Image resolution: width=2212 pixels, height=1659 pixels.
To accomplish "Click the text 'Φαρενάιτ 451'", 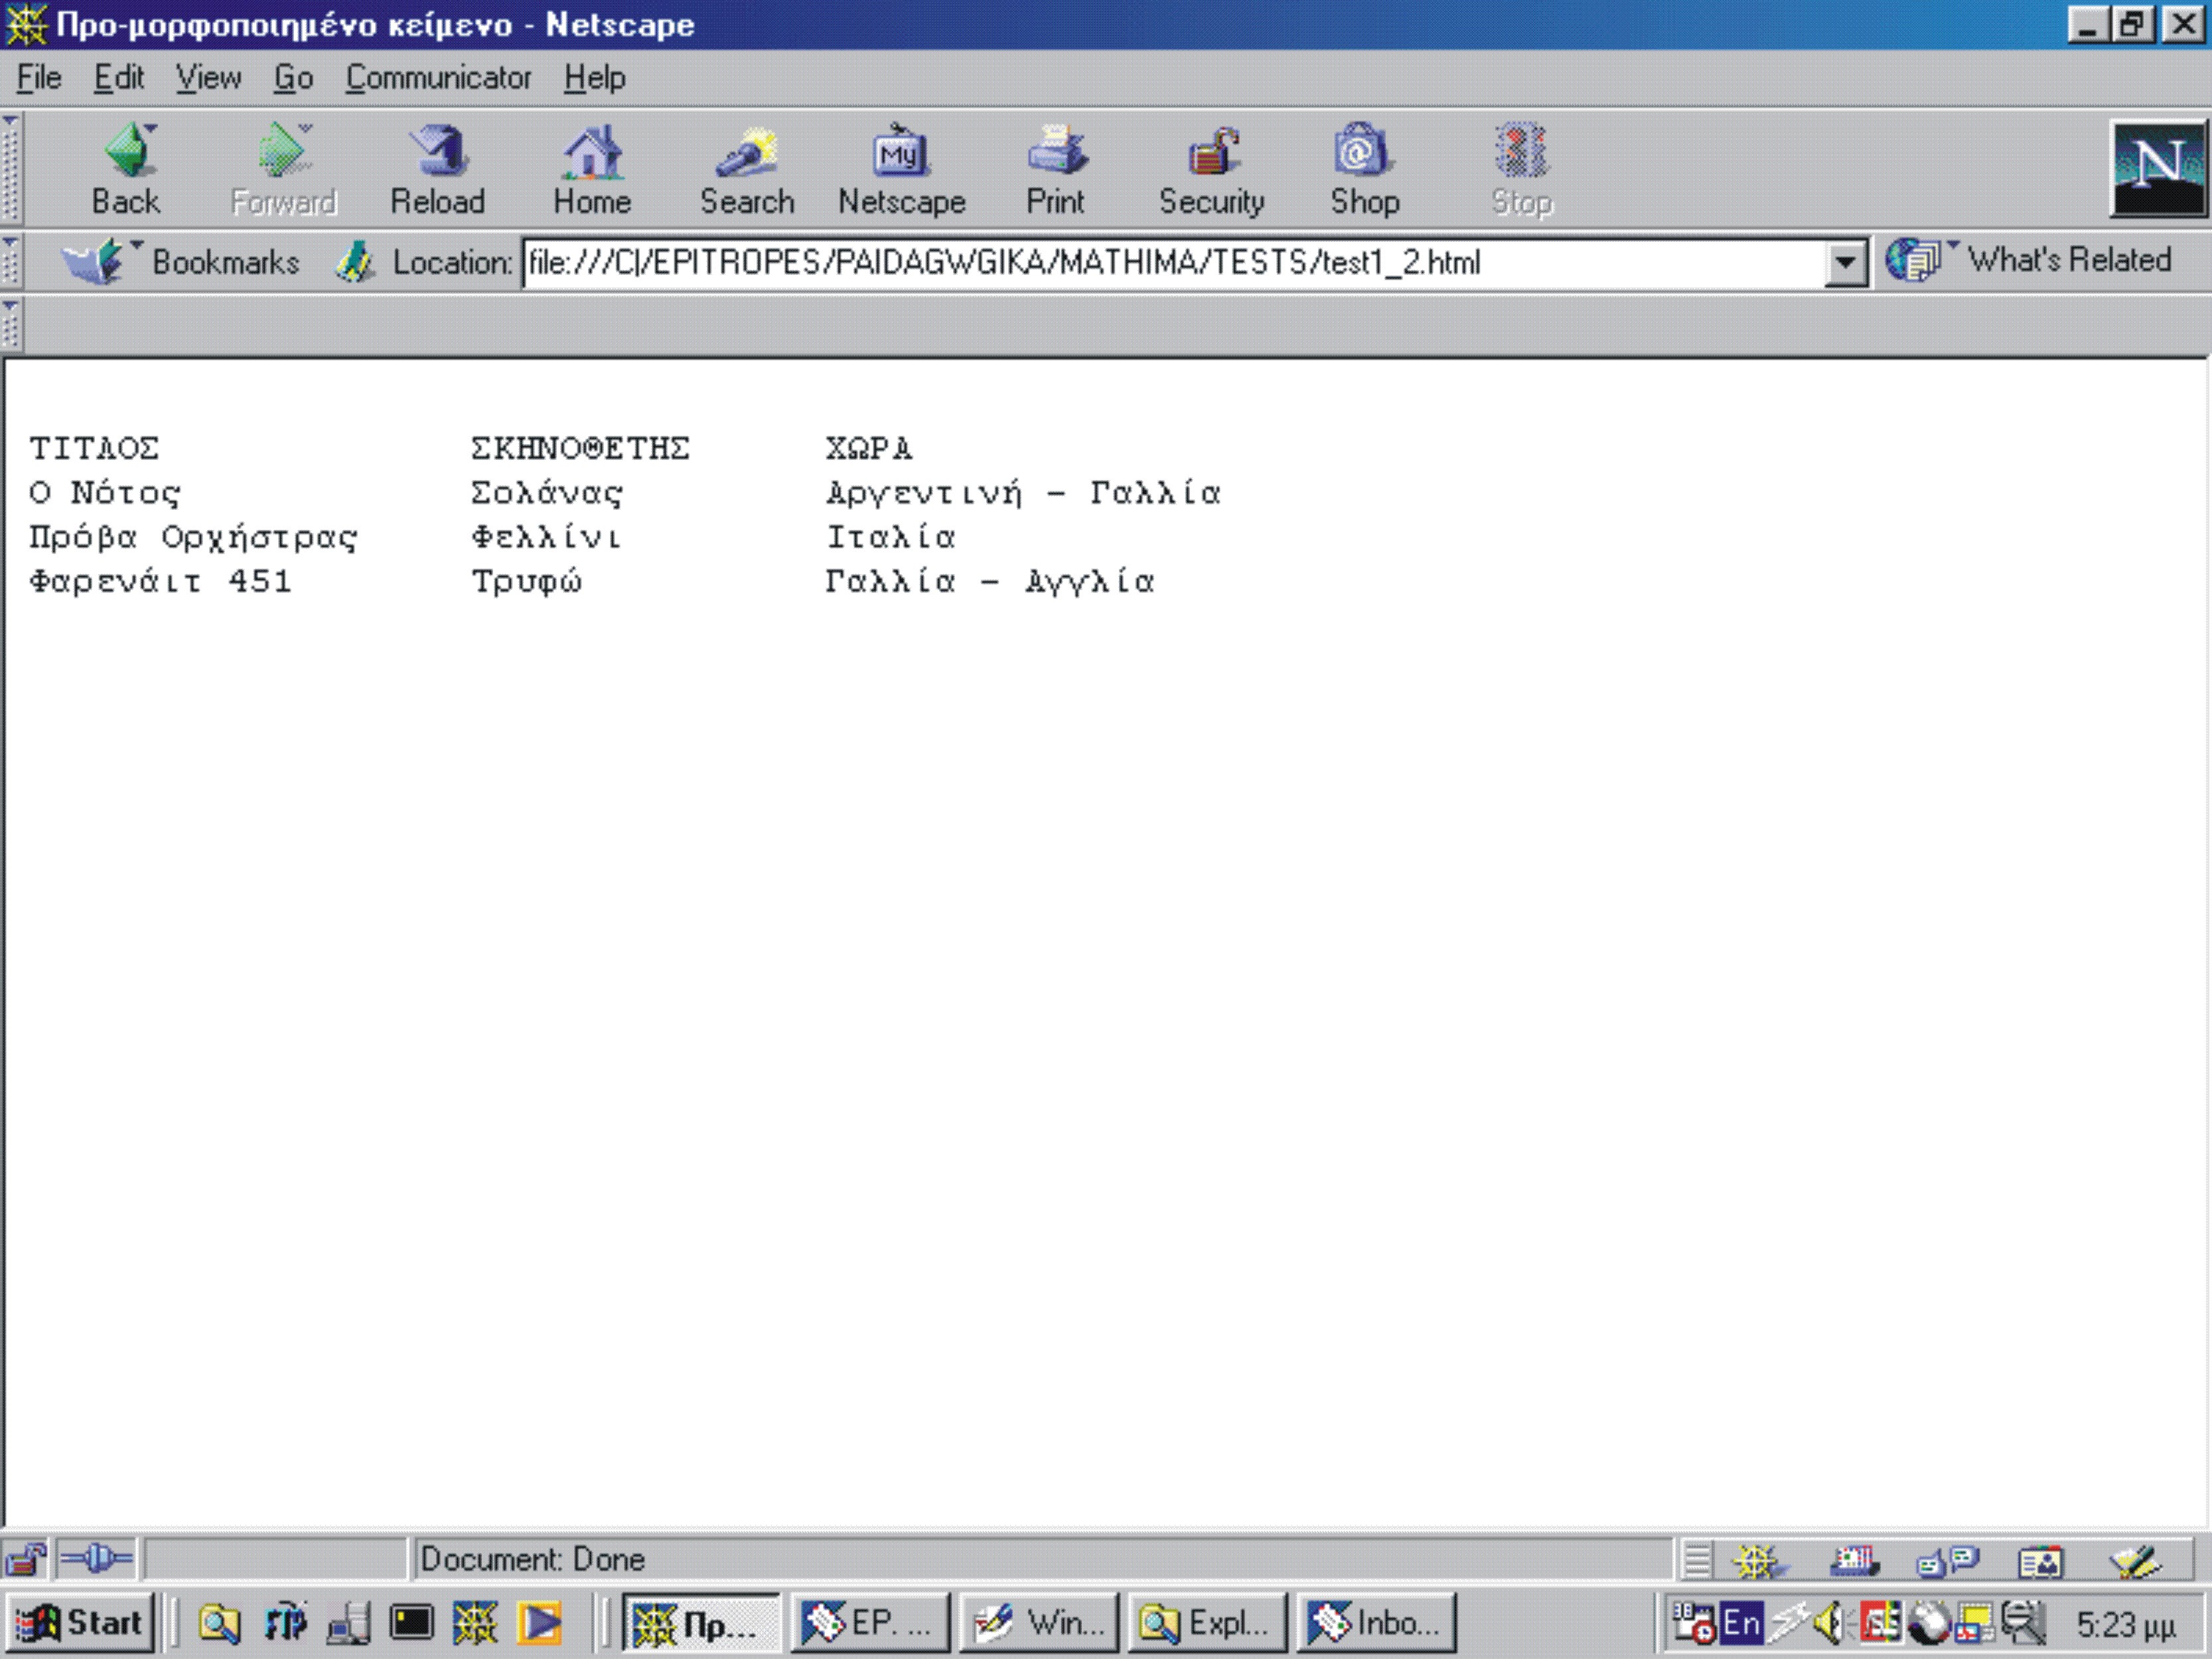I will point(160,582).
